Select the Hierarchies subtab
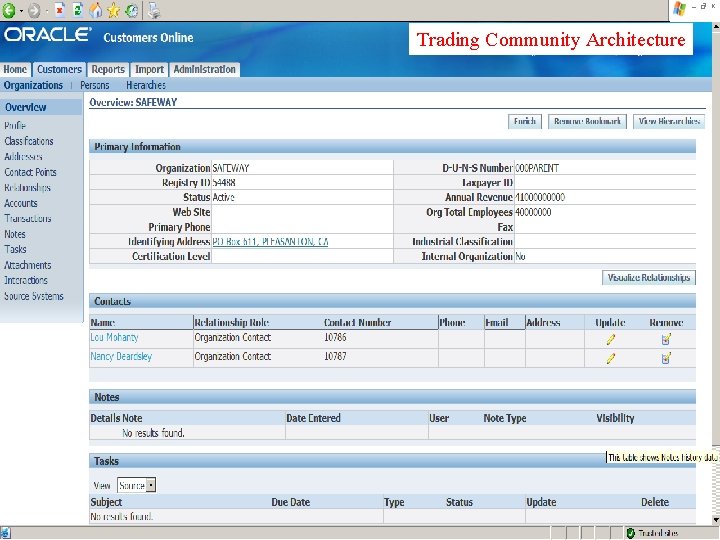 [x=146, y=85]
